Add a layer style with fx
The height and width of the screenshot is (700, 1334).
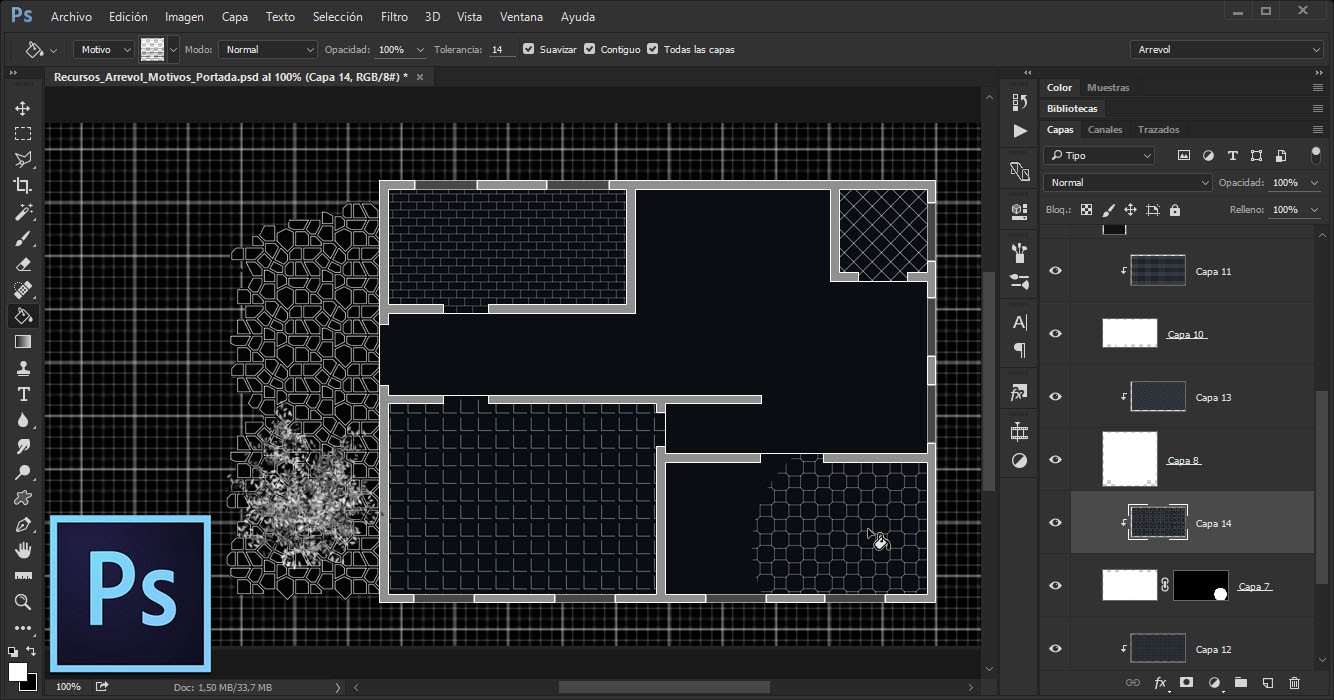tap(1161, 683)
